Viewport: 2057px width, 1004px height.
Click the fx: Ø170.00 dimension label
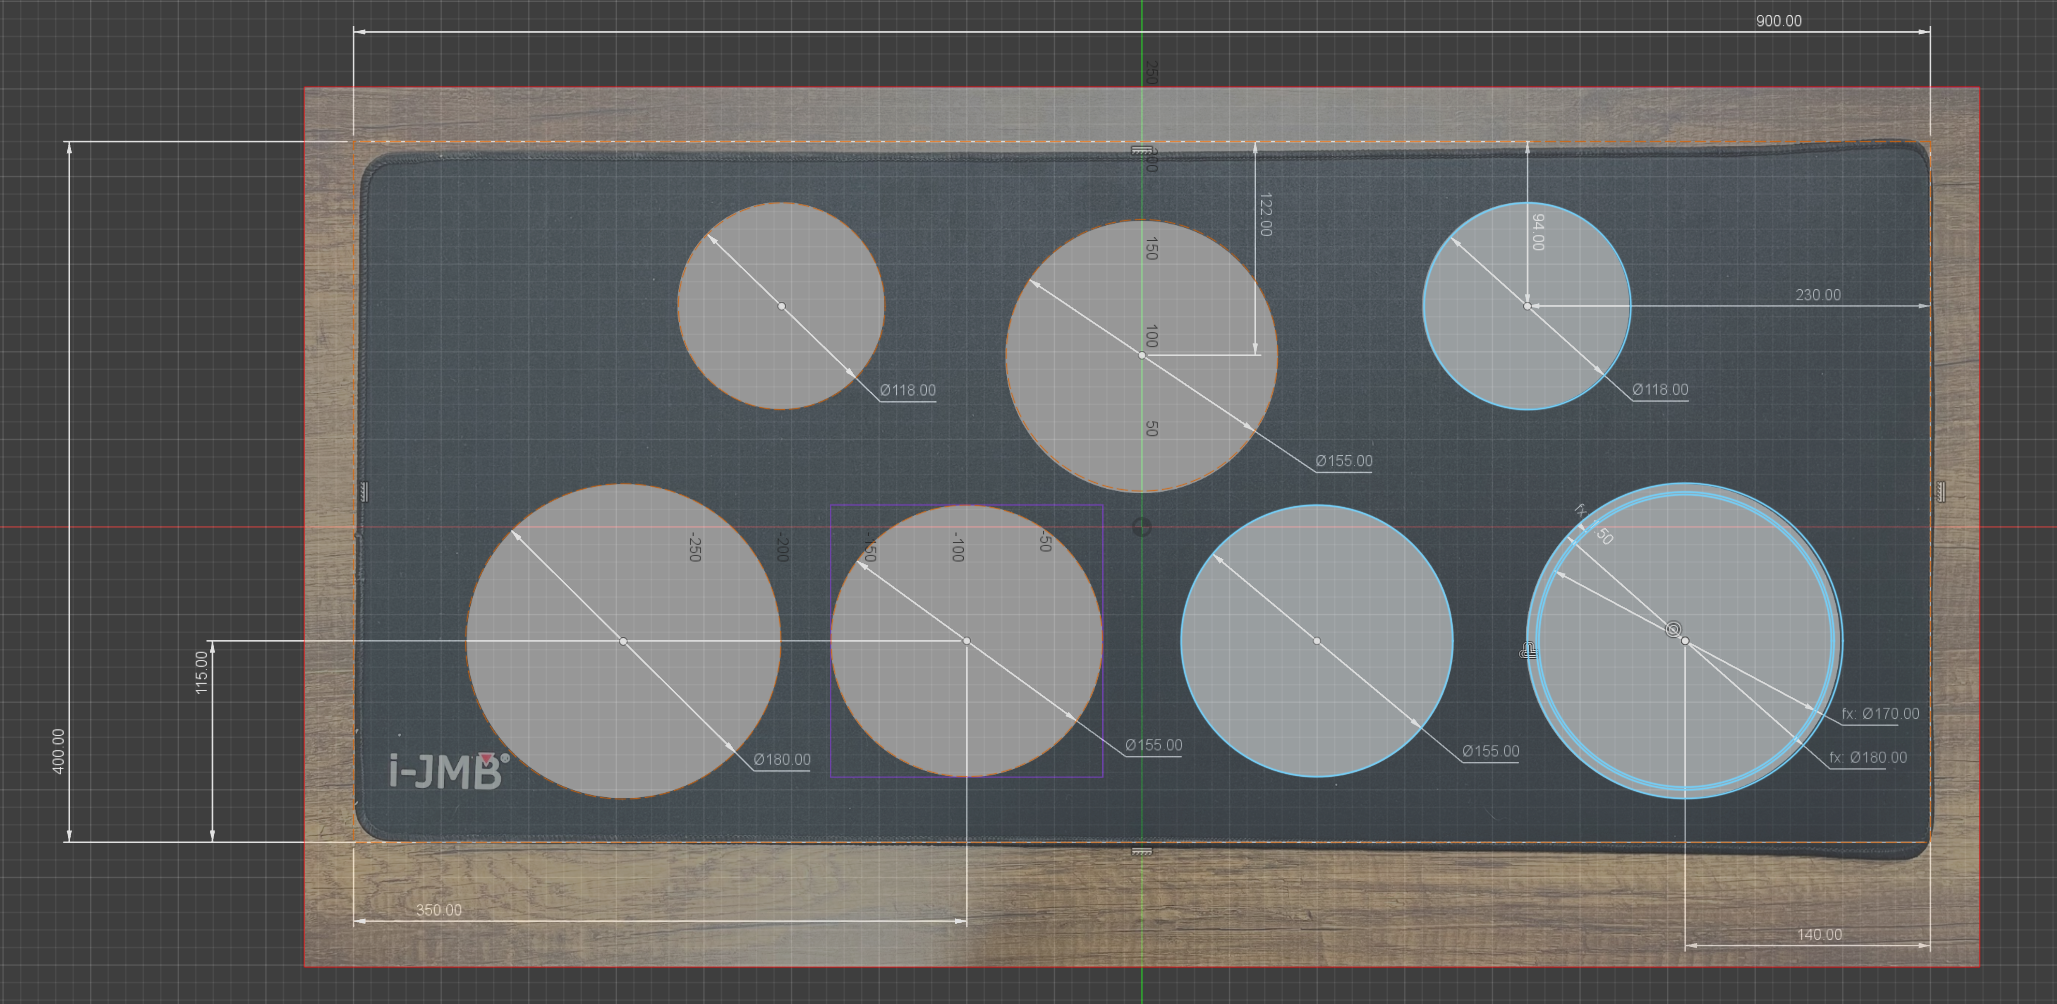point(1880,714)
